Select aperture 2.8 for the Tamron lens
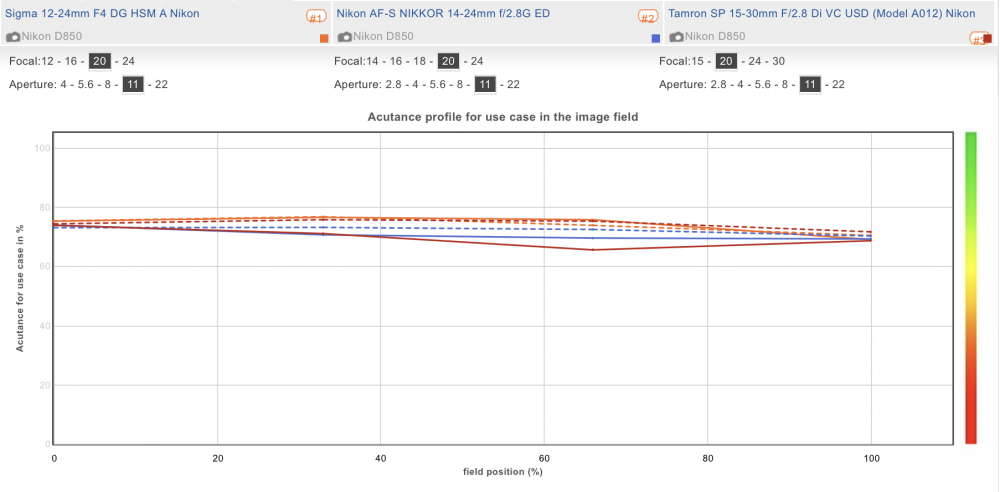 coord(718,84)
